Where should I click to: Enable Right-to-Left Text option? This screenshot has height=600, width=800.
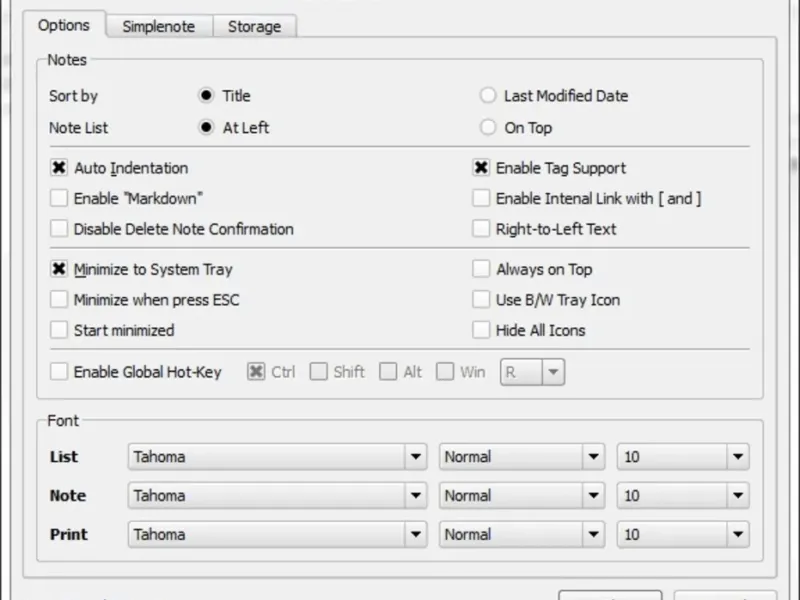[x=481, y=229]
